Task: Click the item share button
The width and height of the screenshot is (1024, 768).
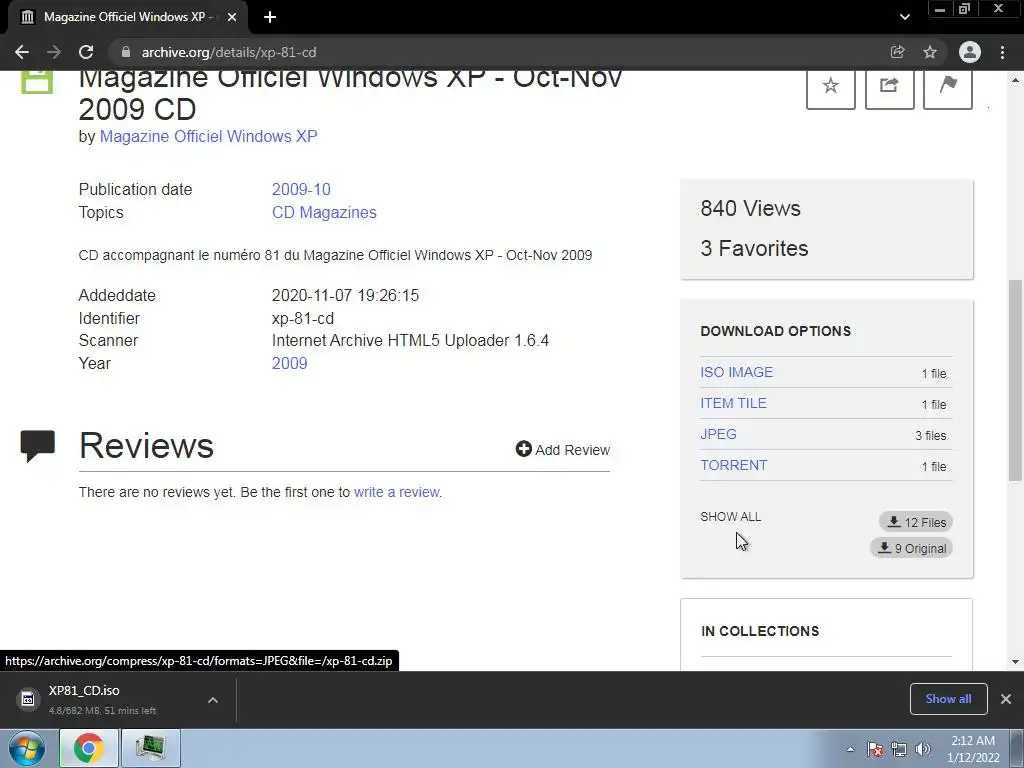Action: pyautogui.click(x=889, y=89)
